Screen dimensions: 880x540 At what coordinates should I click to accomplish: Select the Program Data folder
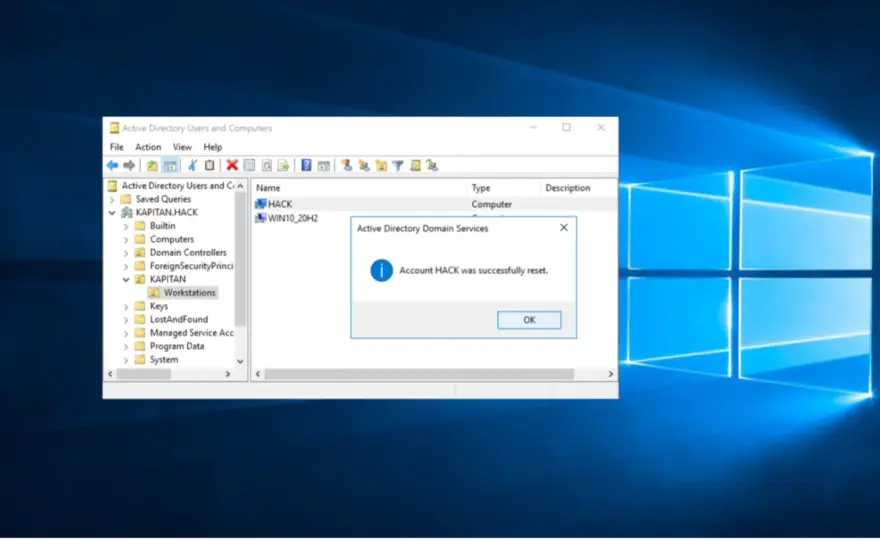(177, 346)
